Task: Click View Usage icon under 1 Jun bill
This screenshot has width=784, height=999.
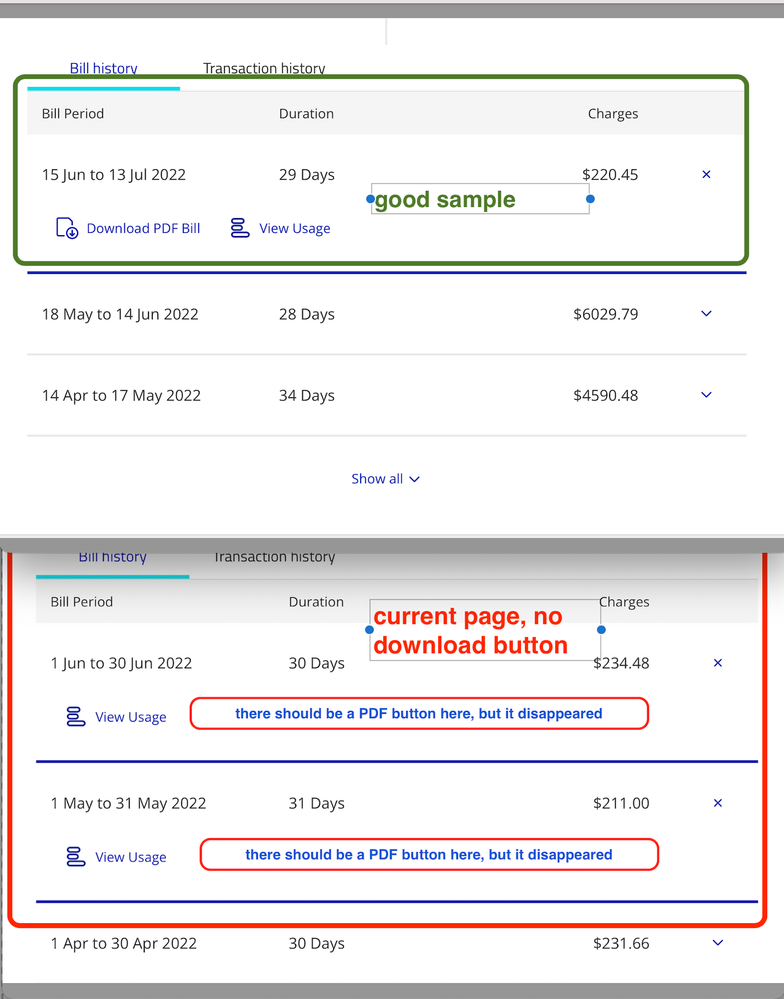Action: (x=75, y=717)
